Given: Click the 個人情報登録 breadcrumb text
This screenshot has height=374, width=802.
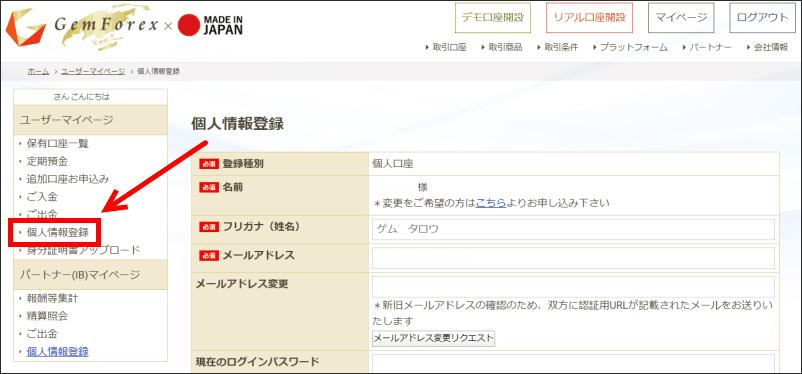Looking at the screenshot, I should (x=159, y=72).
